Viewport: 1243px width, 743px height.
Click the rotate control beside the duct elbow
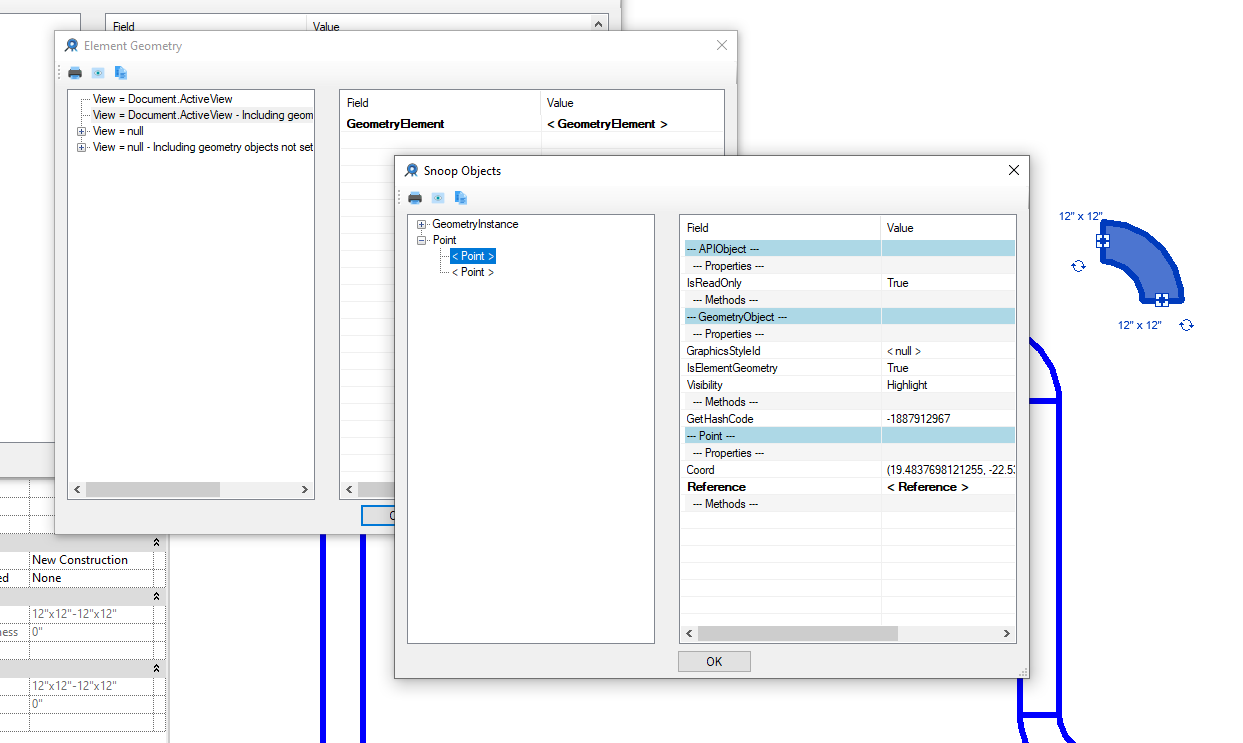coord(1078,265)
